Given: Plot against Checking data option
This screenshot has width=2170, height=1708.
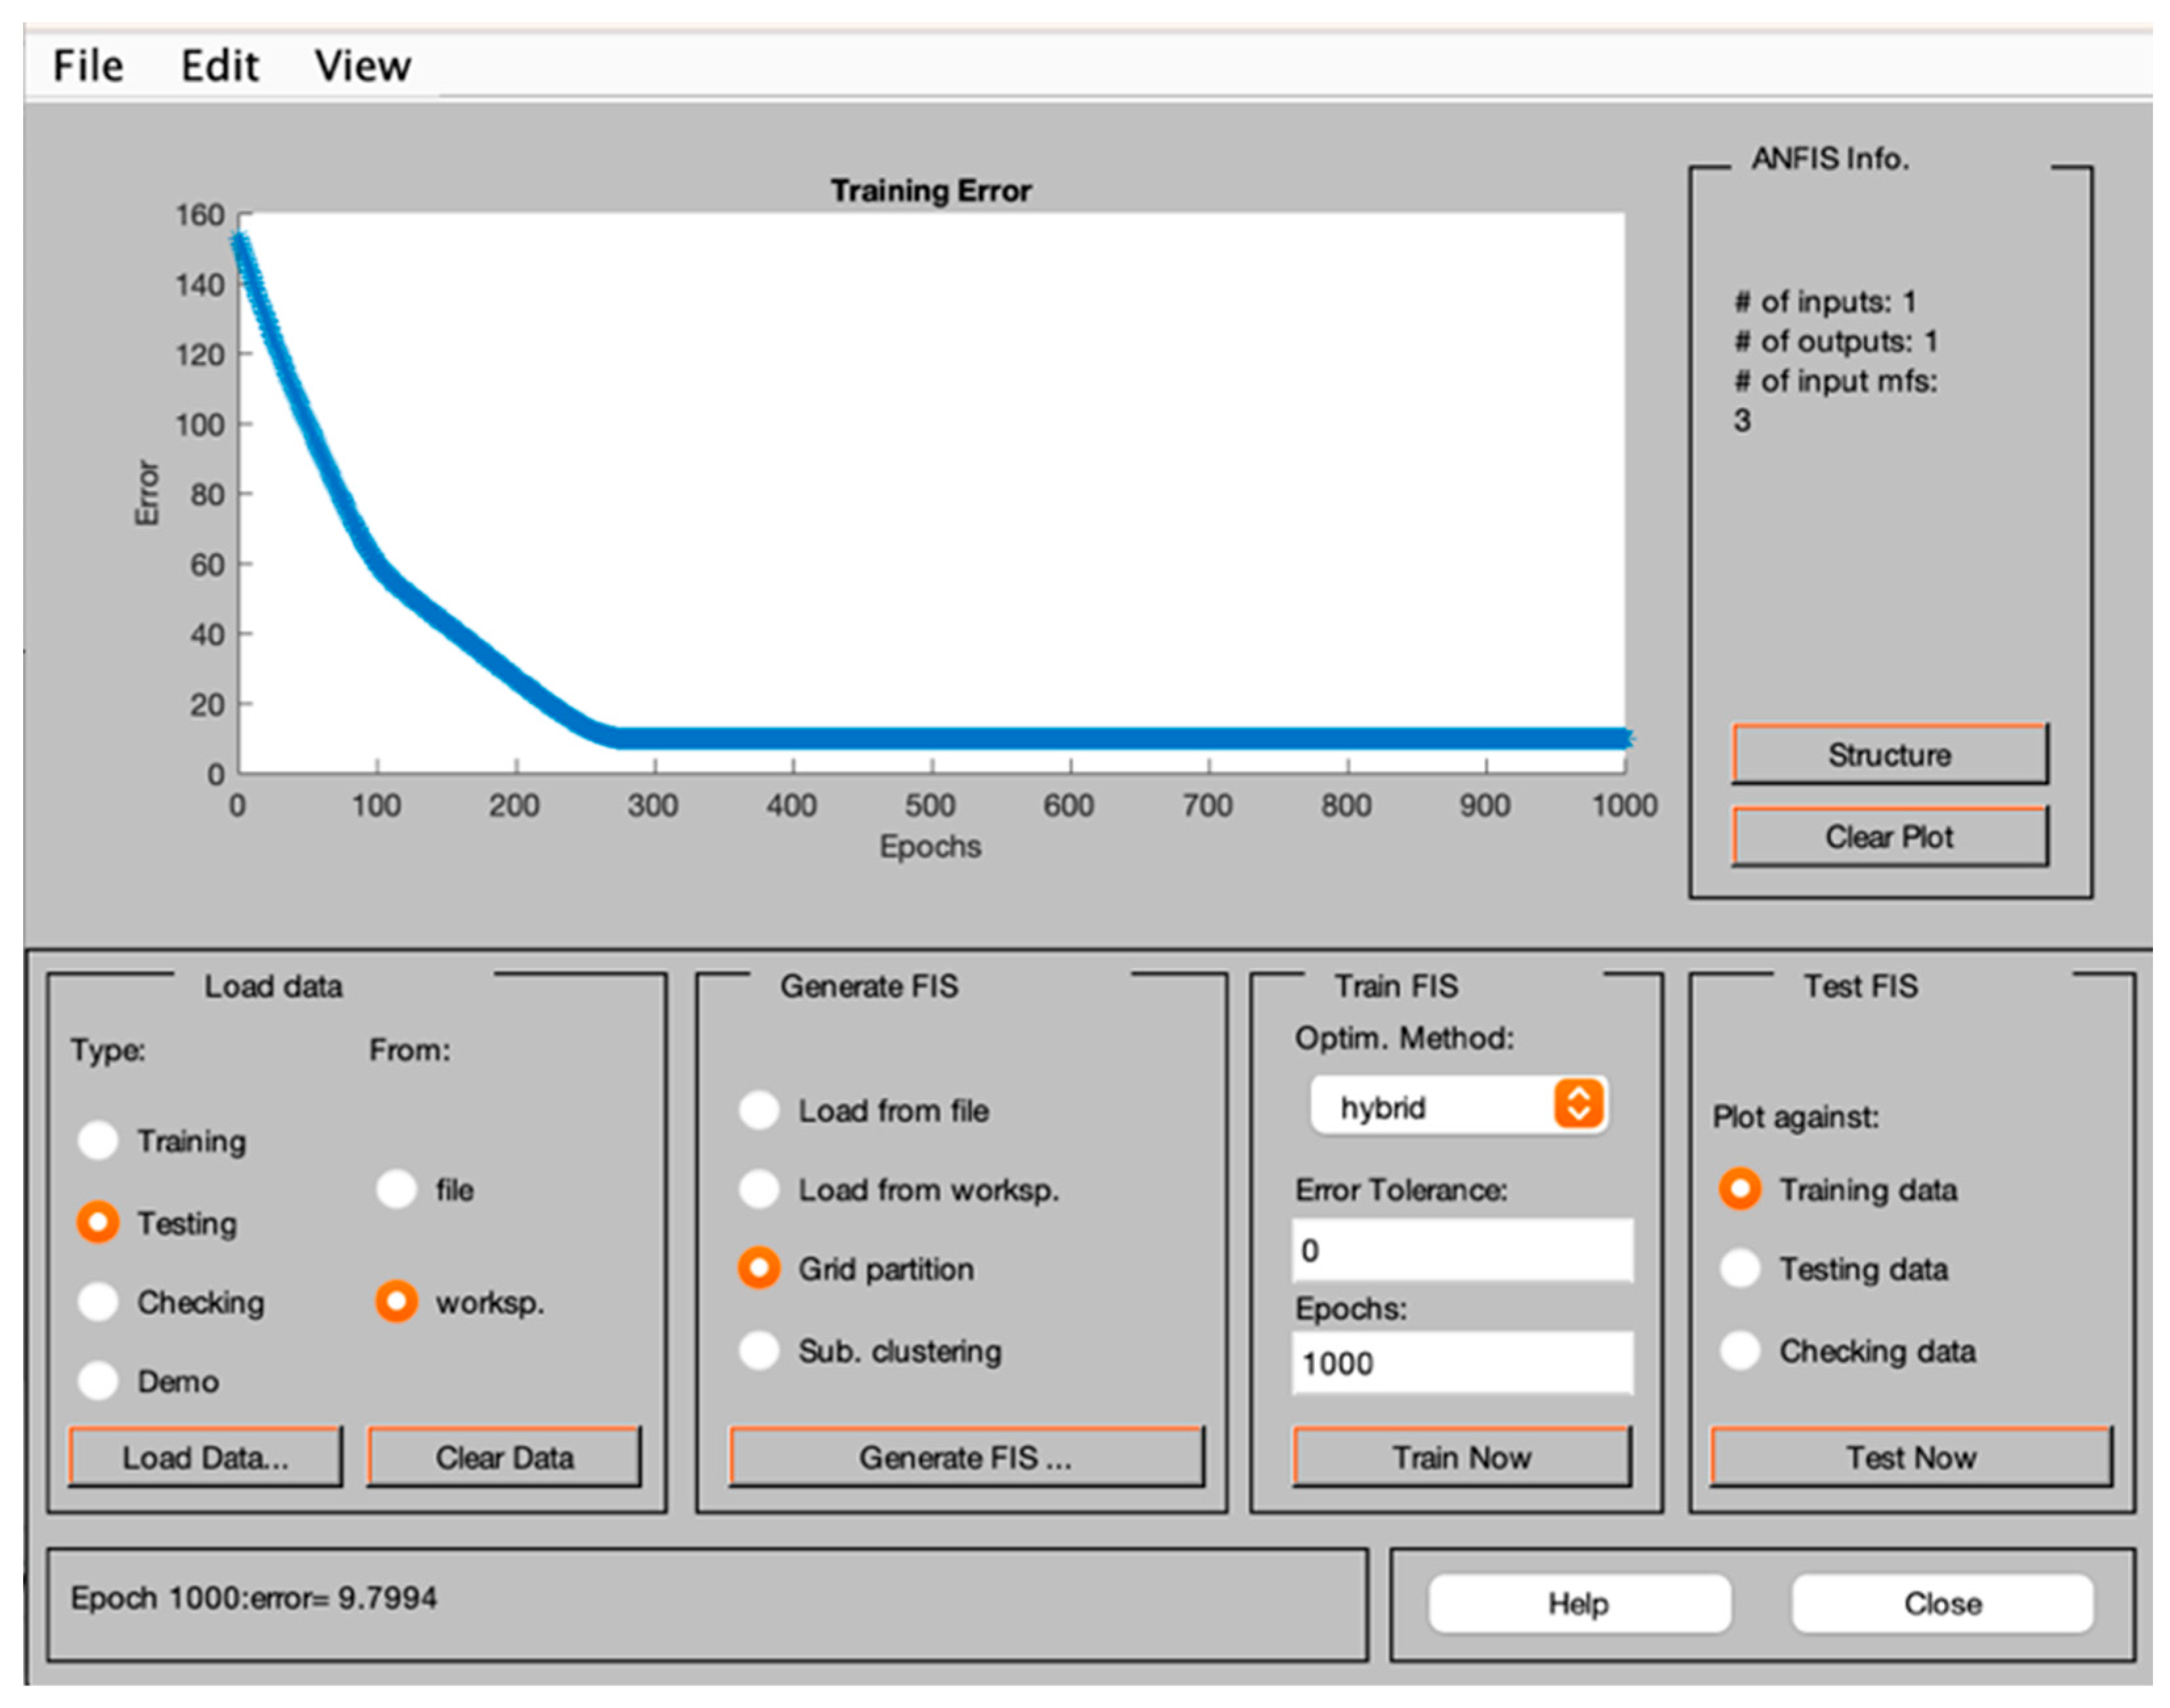Looking at the screenshot, I should (x=1740, y=1350).
